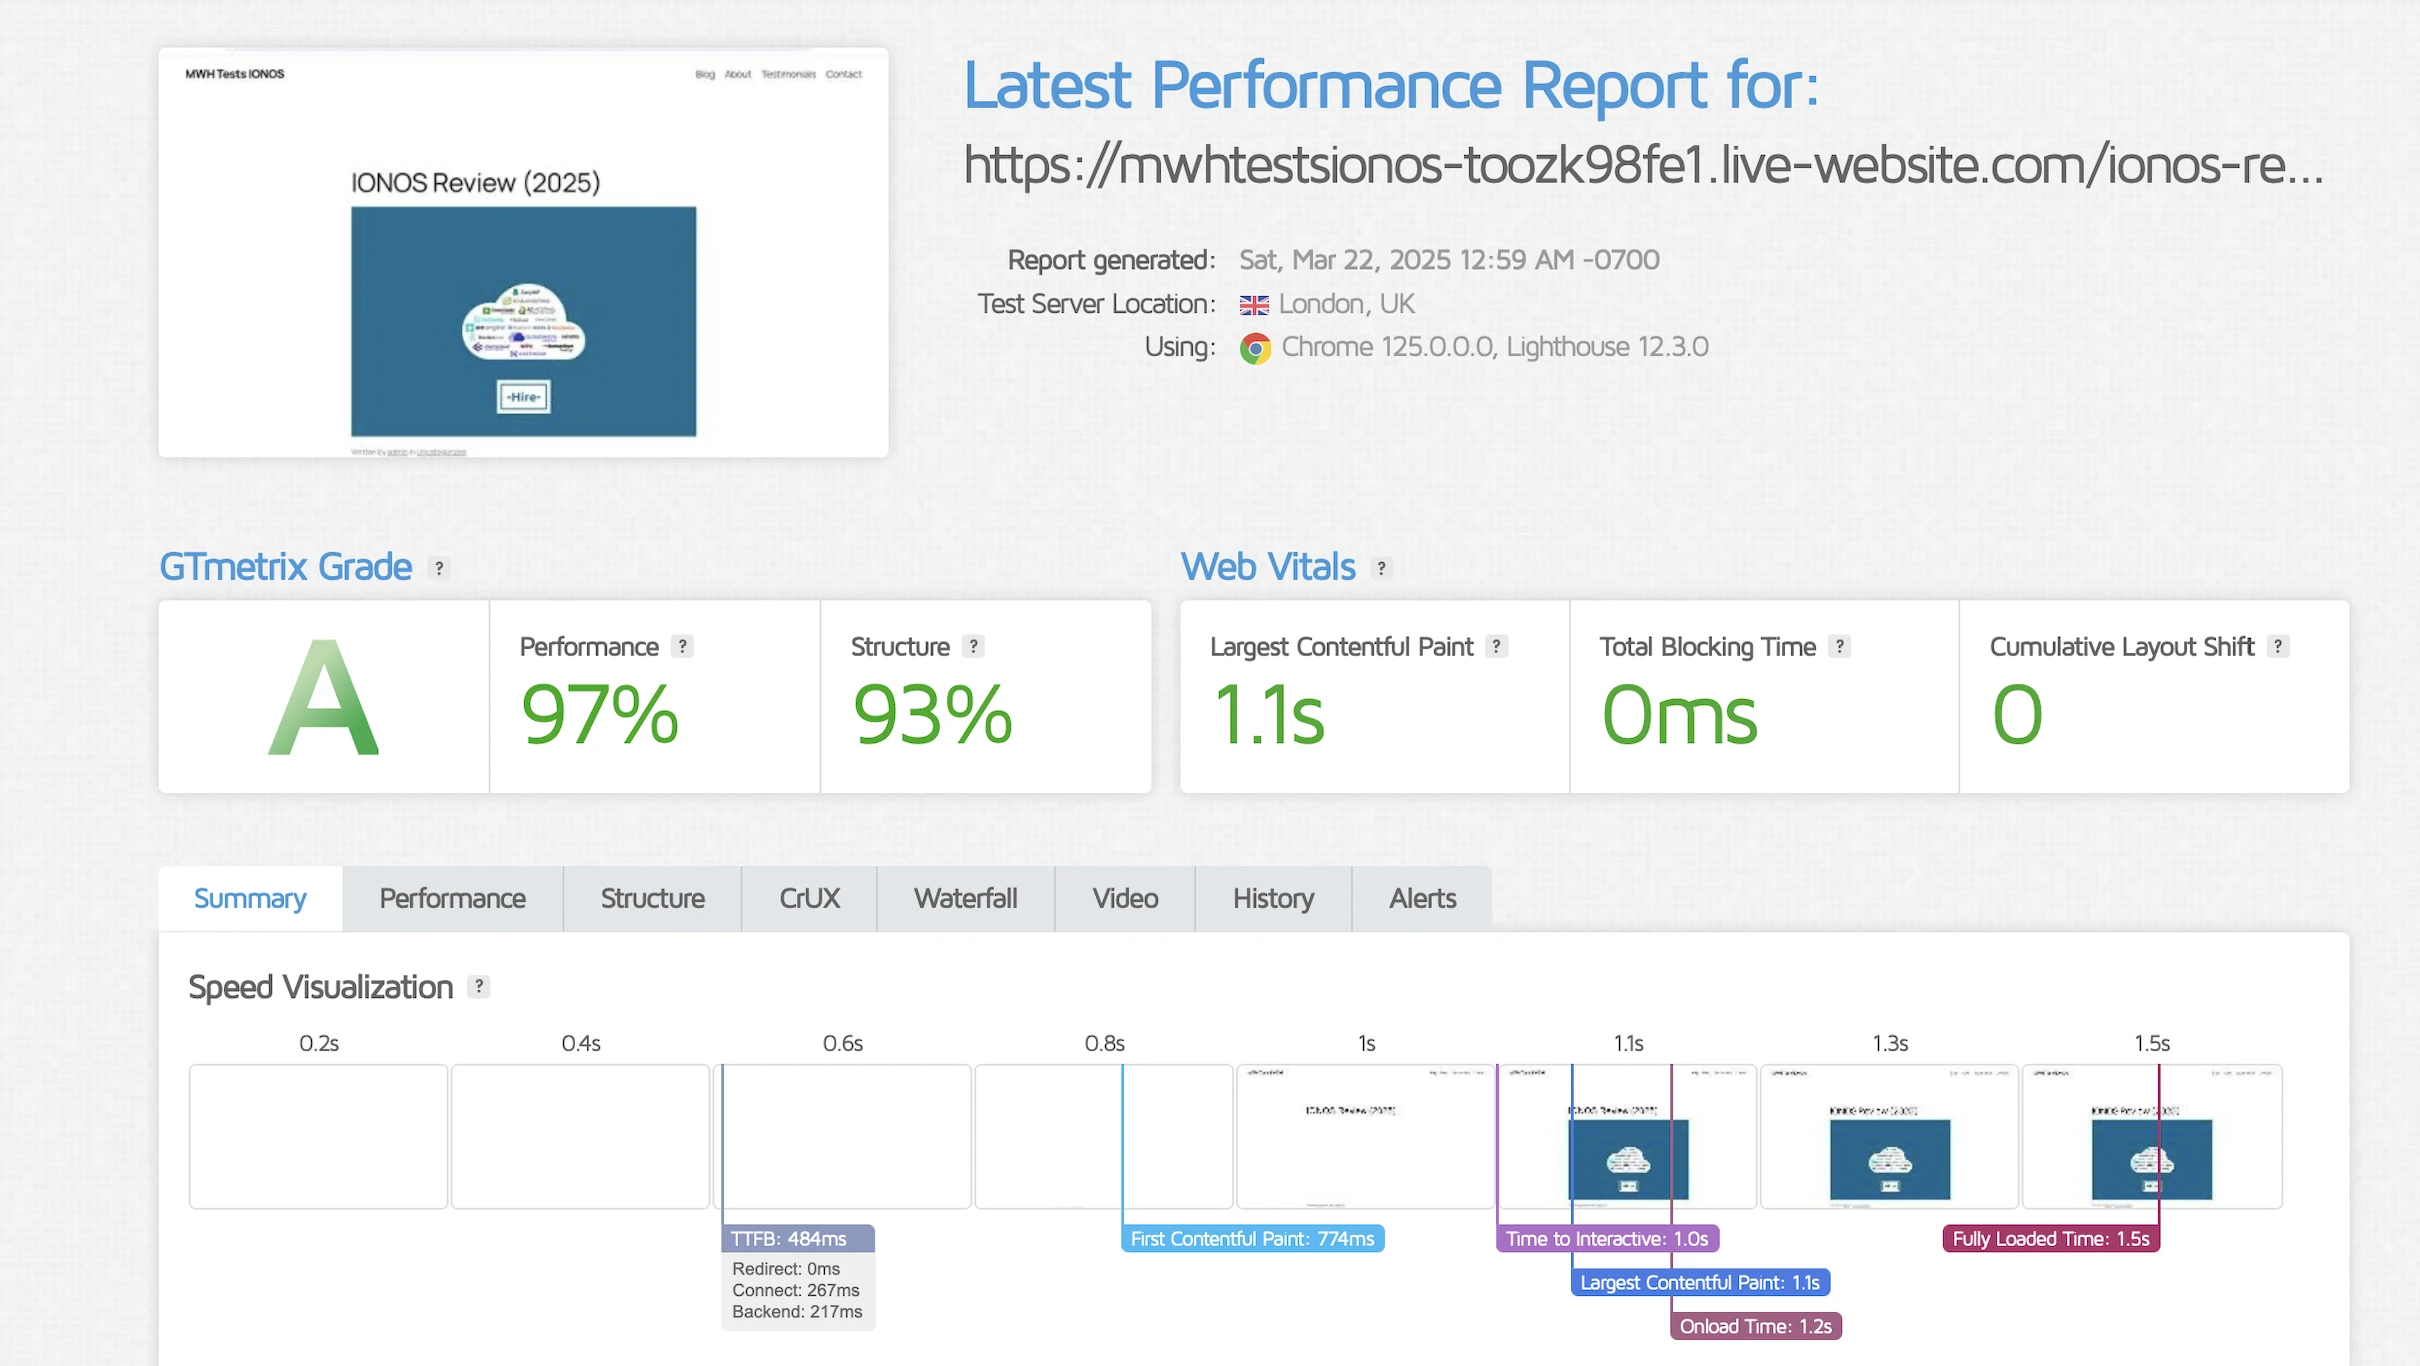Open Structure score help question mark
2420x1366 pixels.
click(x=973, y=647)
